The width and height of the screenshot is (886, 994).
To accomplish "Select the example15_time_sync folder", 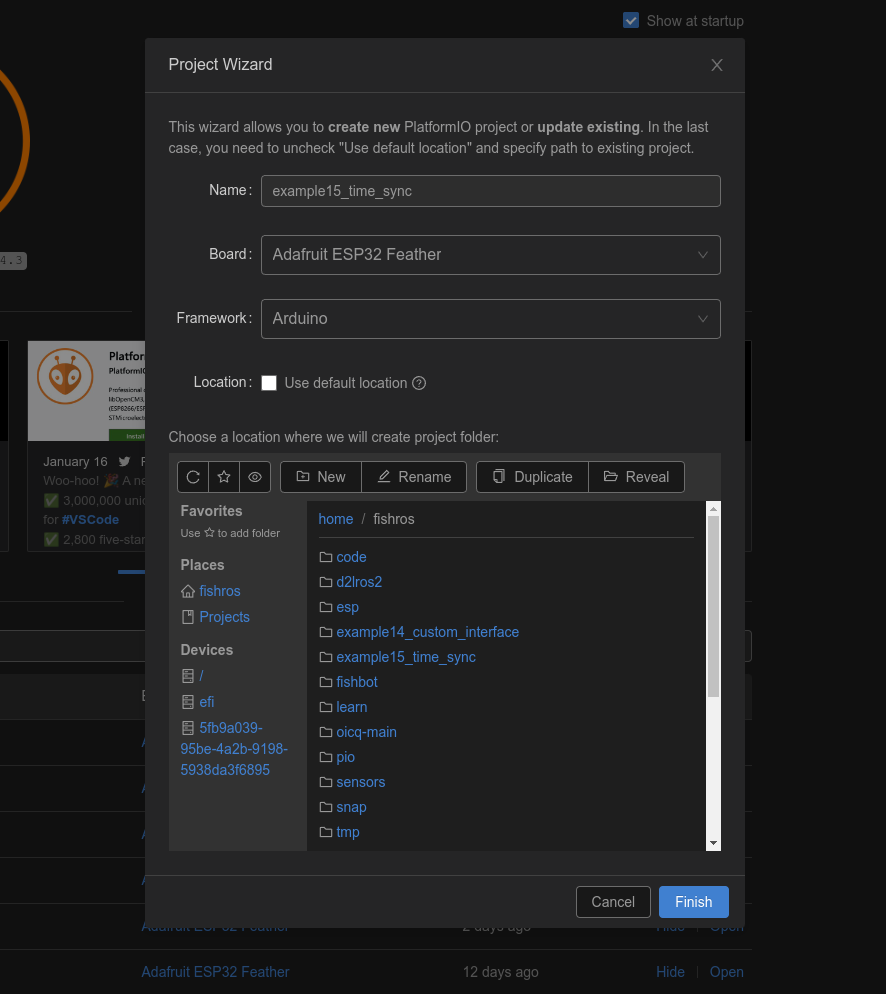I will pyautogui.click(x=405, y=657).
